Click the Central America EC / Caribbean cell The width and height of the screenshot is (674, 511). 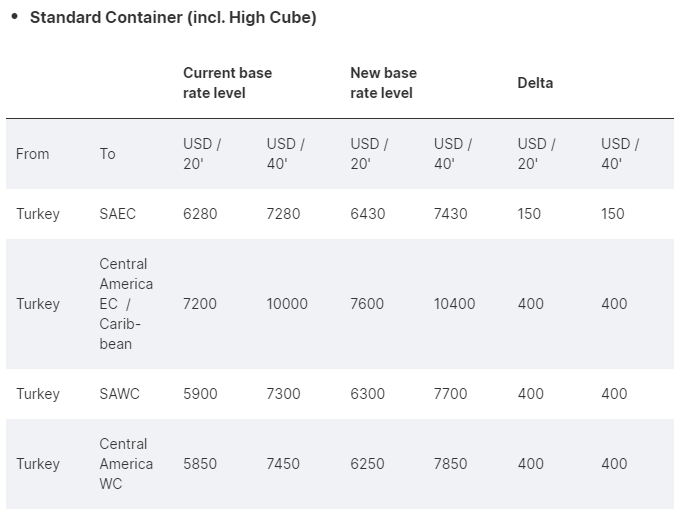pos(126,304)
